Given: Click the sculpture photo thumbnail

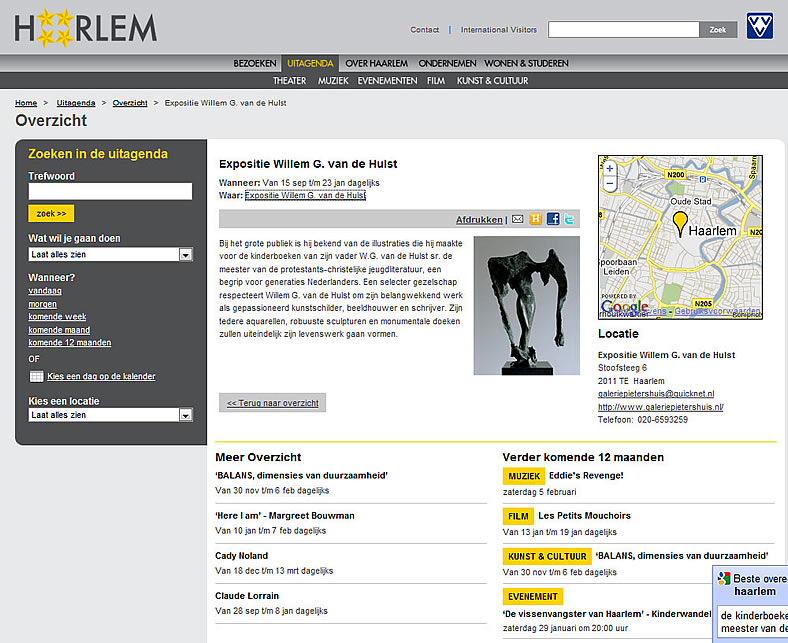Looking at the screenshot, I should pos(526,305).
